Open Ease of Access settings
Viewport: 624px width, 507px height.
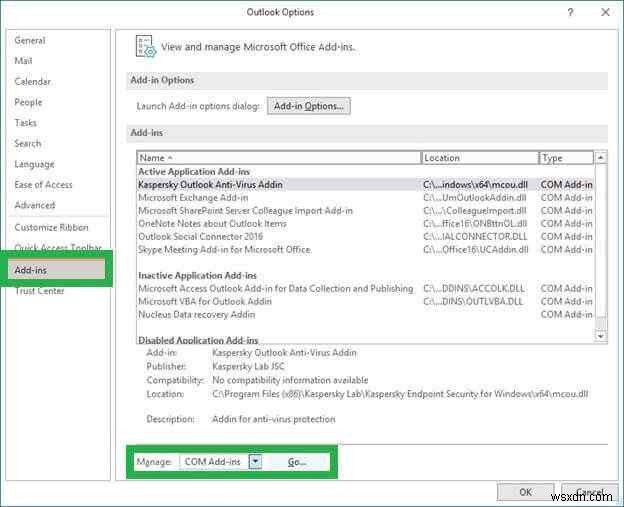43,185
